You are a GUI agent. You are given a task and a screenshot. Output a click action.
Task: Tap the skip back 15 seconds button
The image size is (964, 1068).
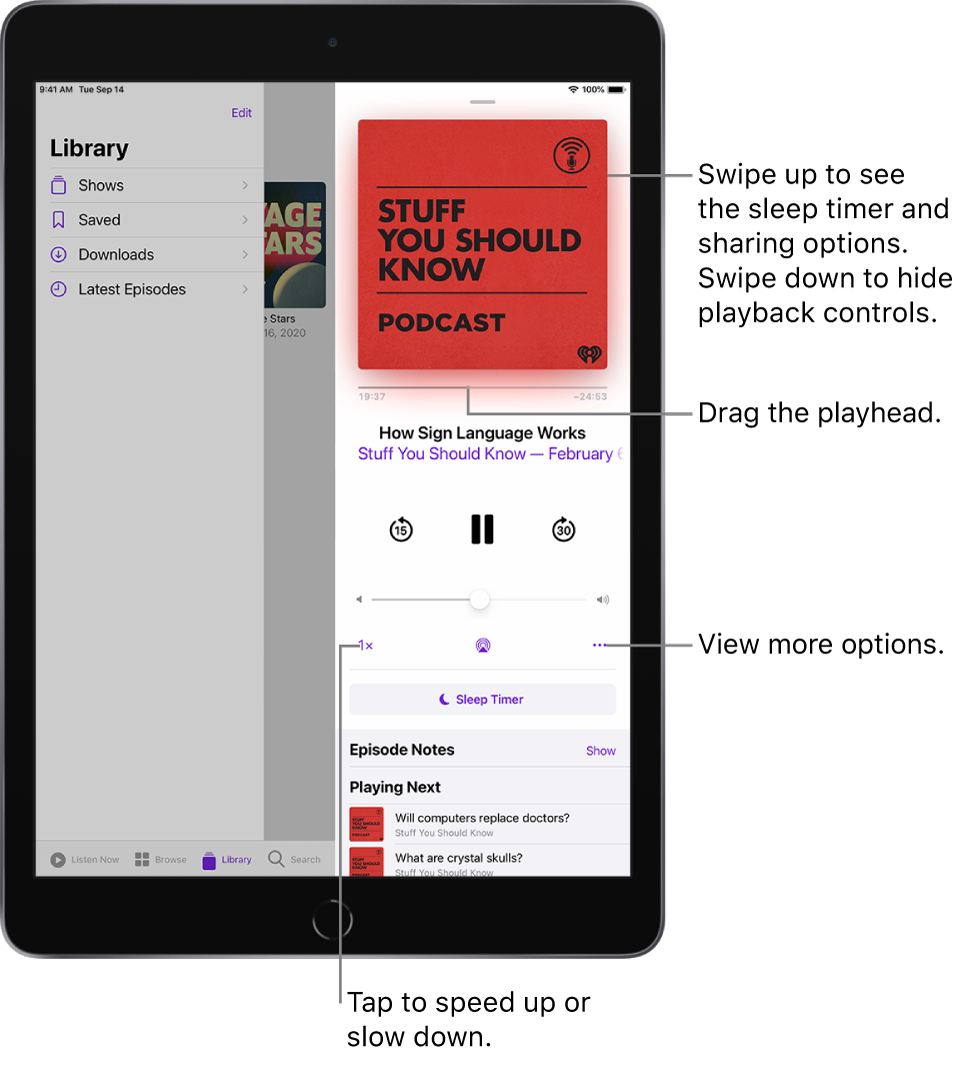[401, 529]
